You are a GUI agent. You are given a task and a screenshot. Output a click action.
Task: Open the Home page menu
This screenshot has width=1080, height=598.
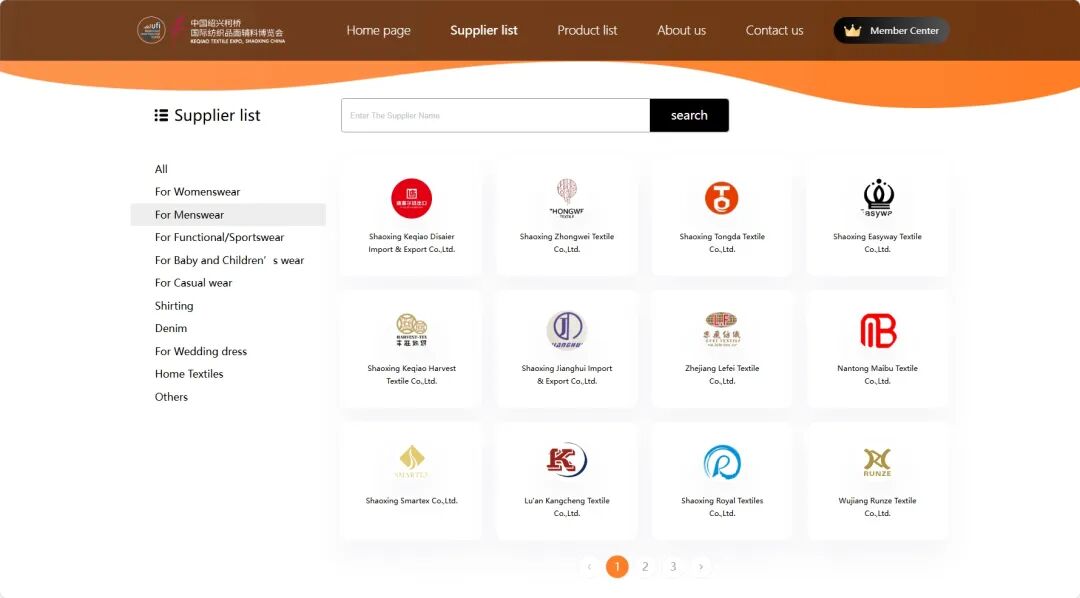click(378, 30)
